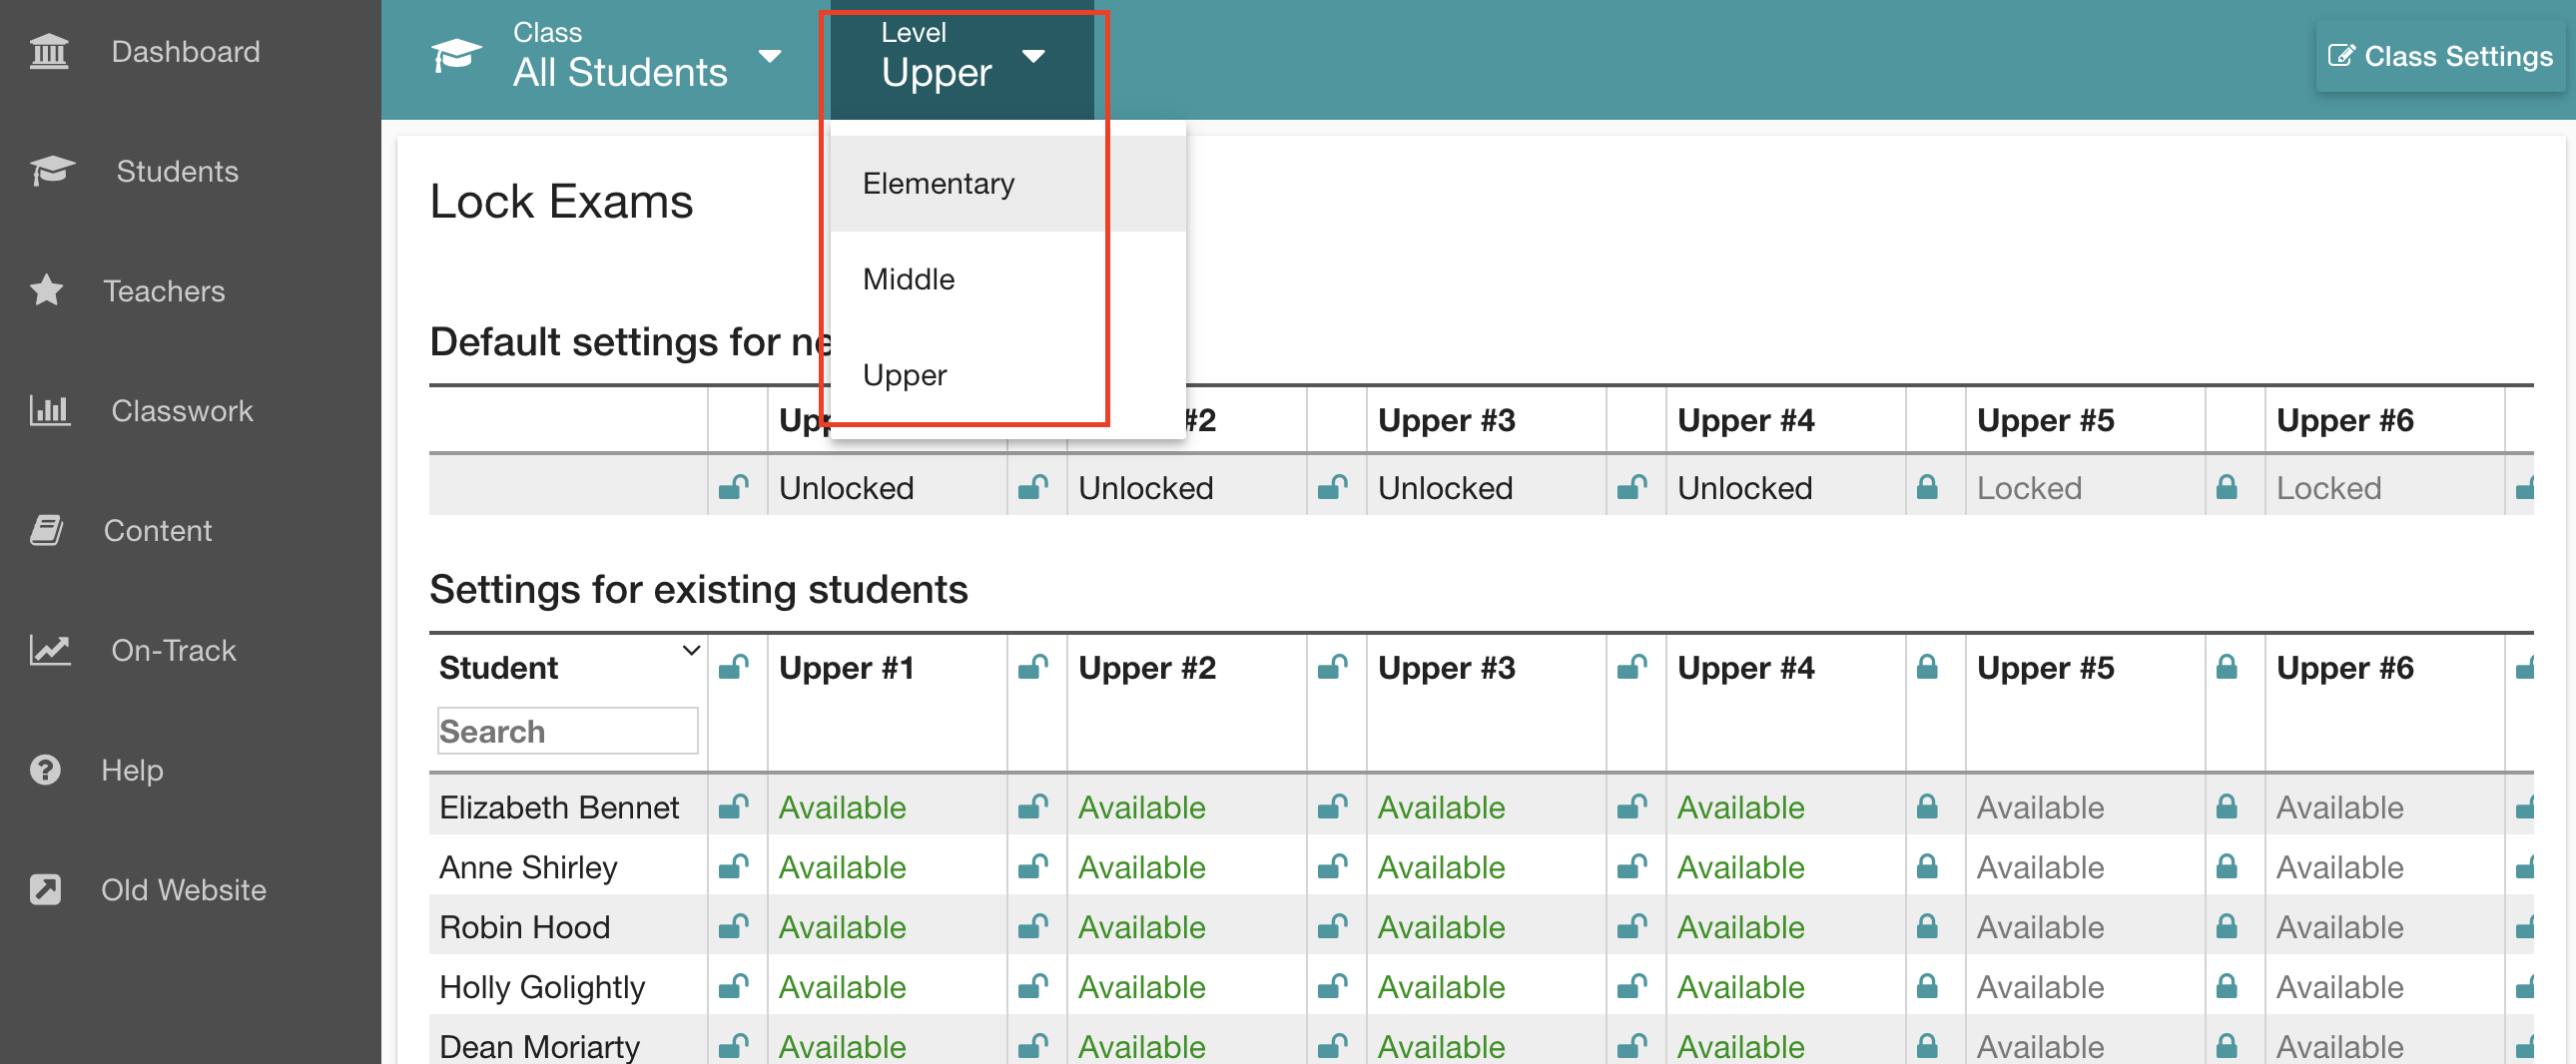This screenshot has height=1064, width=2576.
Task: Click the Classwork bar chart icon
Action: [x=49, y=410]
